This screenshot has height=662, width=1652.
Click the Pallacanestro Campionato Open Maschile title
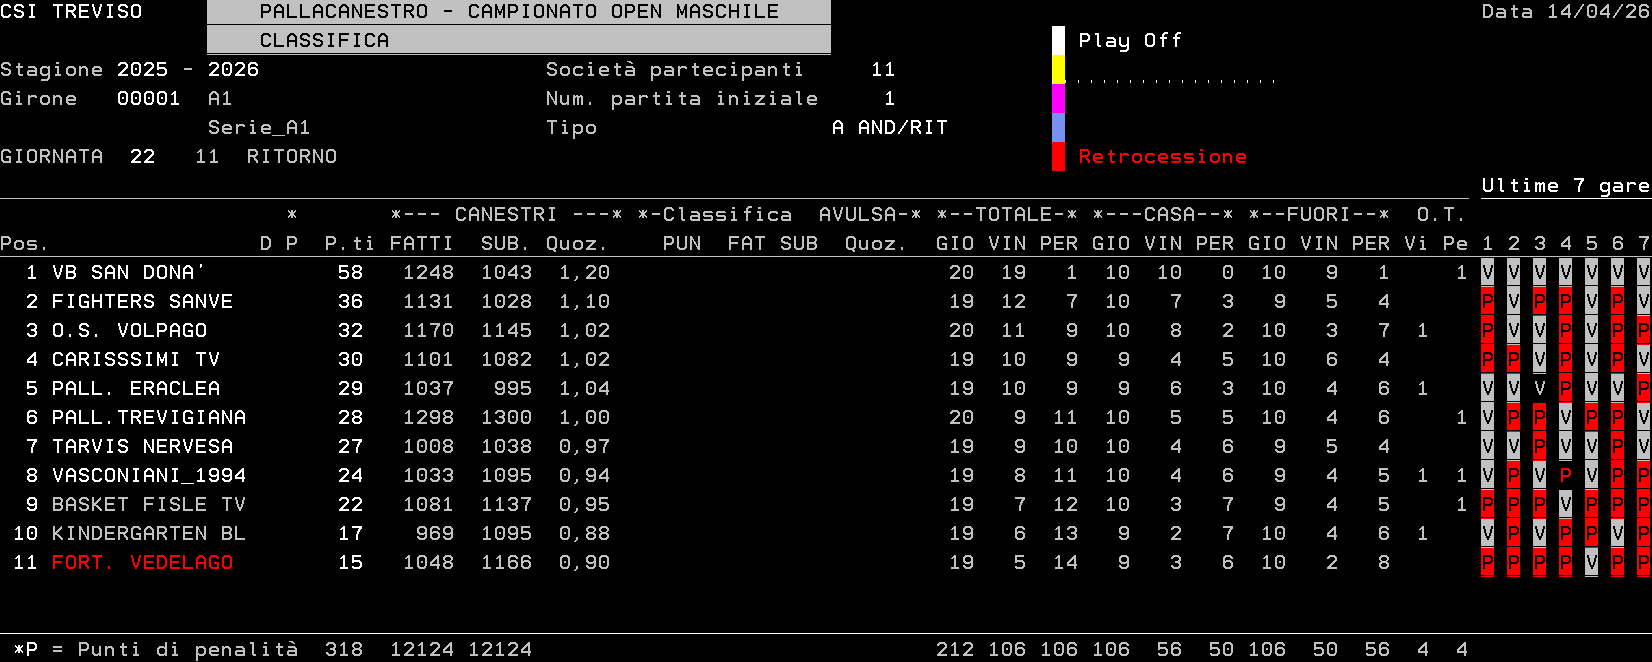click(x=518, y=12)
